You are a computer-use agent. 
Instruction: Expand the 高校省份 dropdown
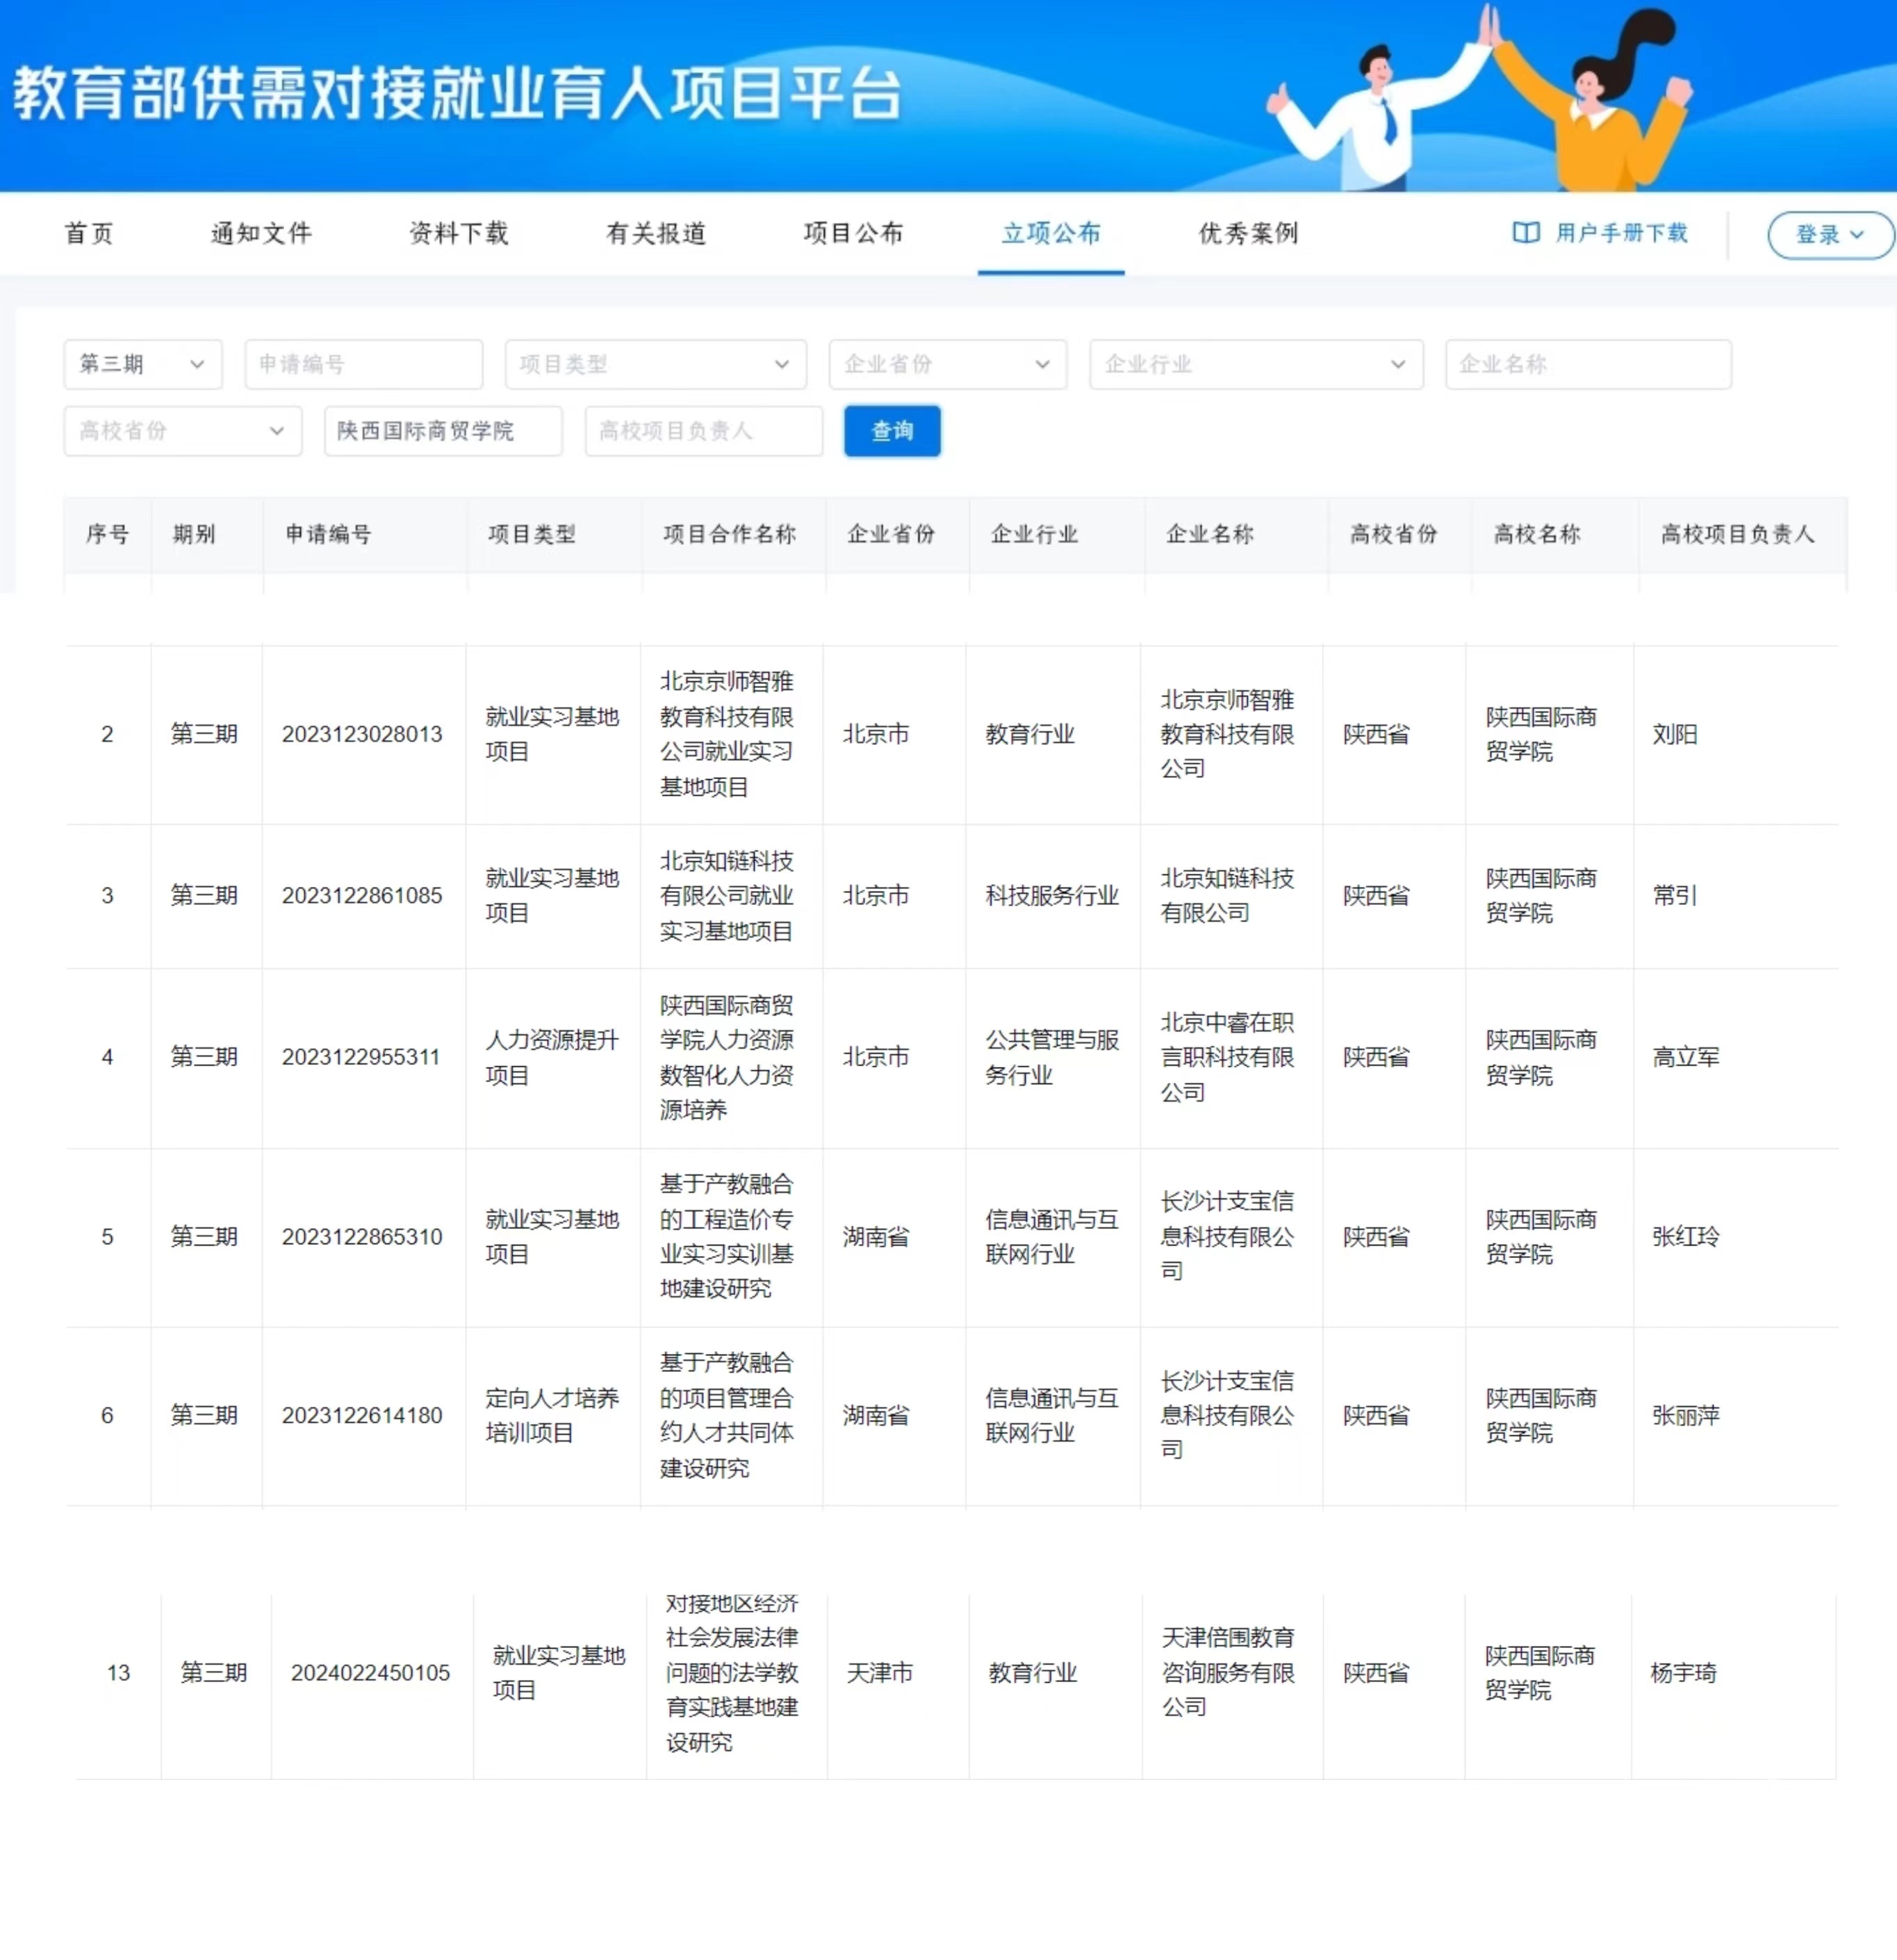183,431
